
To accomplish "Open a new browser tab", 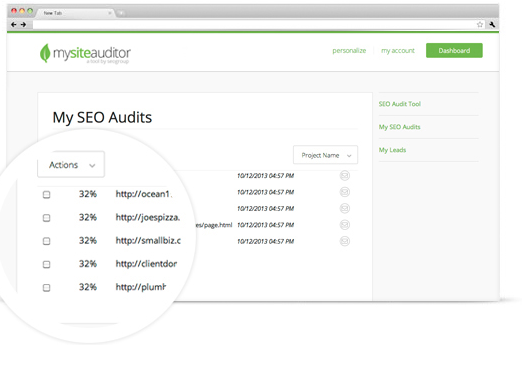I will (121, 13).
